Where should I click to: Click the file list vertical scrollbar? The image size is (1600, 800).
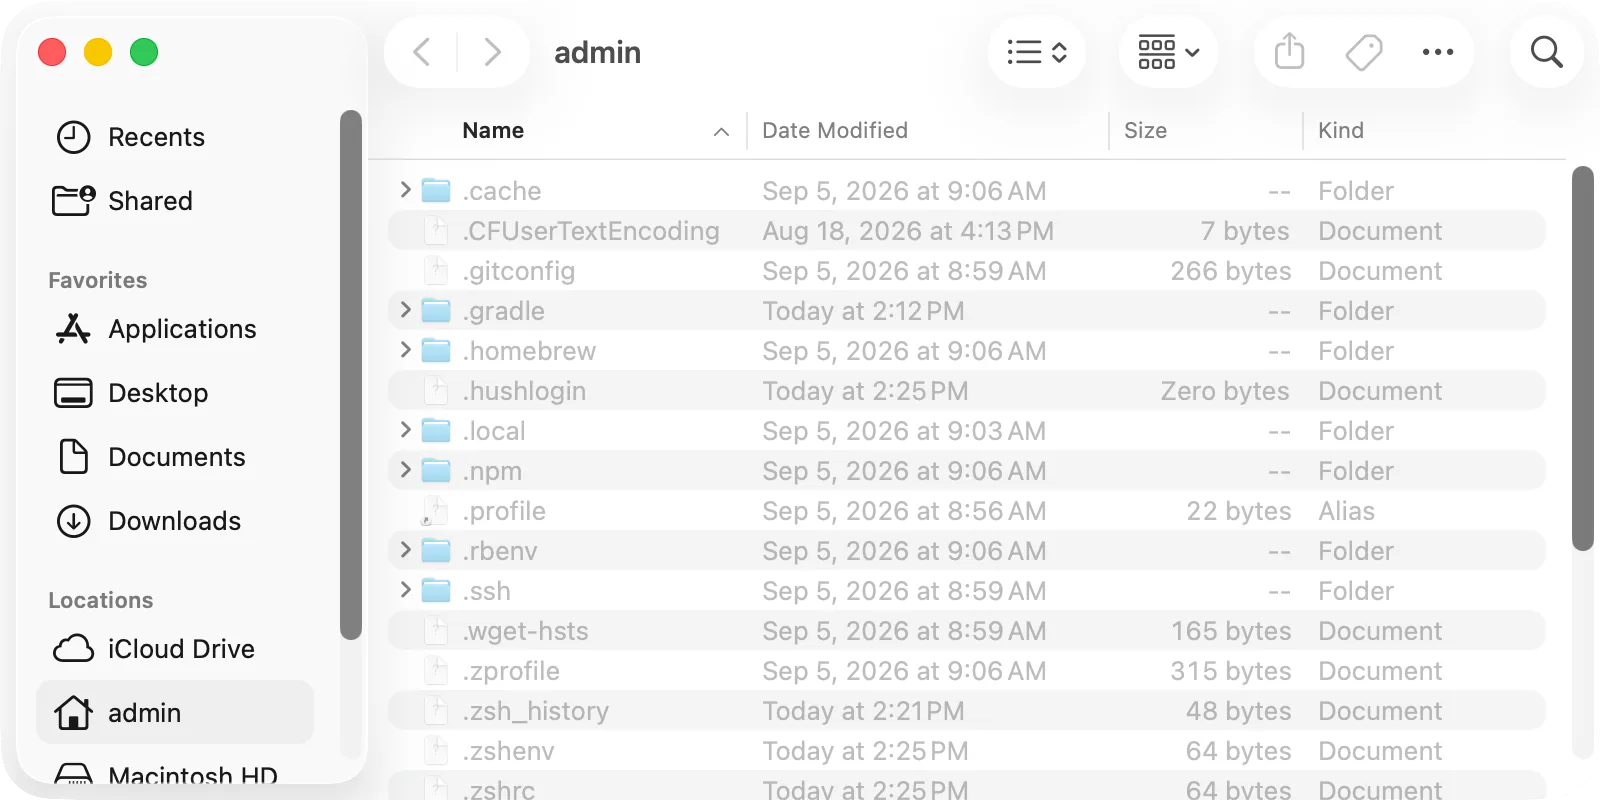[1582, 358]
